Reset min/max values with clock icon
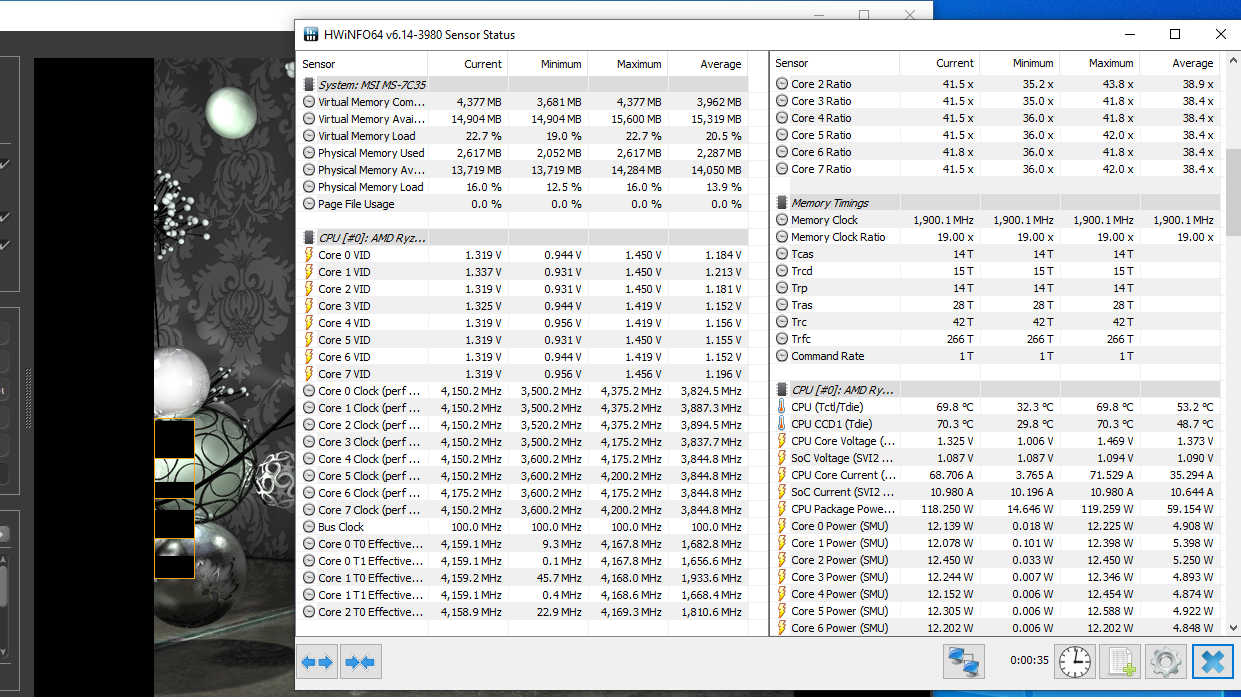The height and width of the screenshot is (700, 1241). click(1075, 662)
